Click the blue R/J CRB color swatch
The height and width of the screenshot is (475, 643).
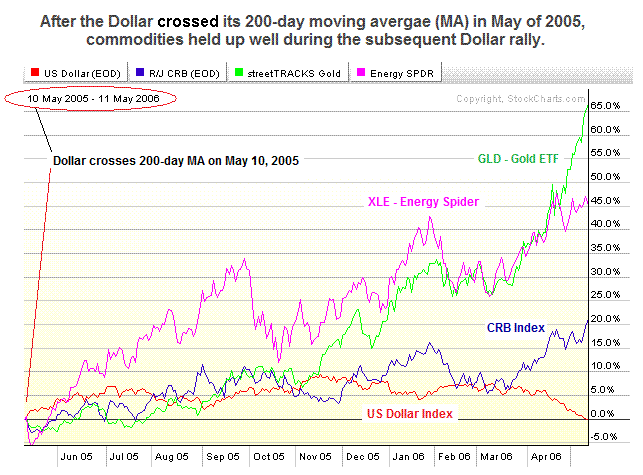click(140, 73)
